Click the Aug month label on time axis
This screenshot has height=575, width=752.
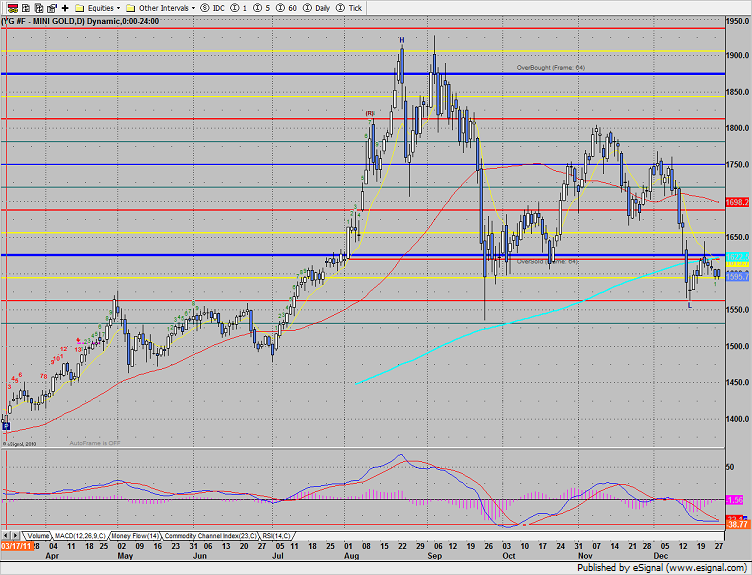[352, 556]
